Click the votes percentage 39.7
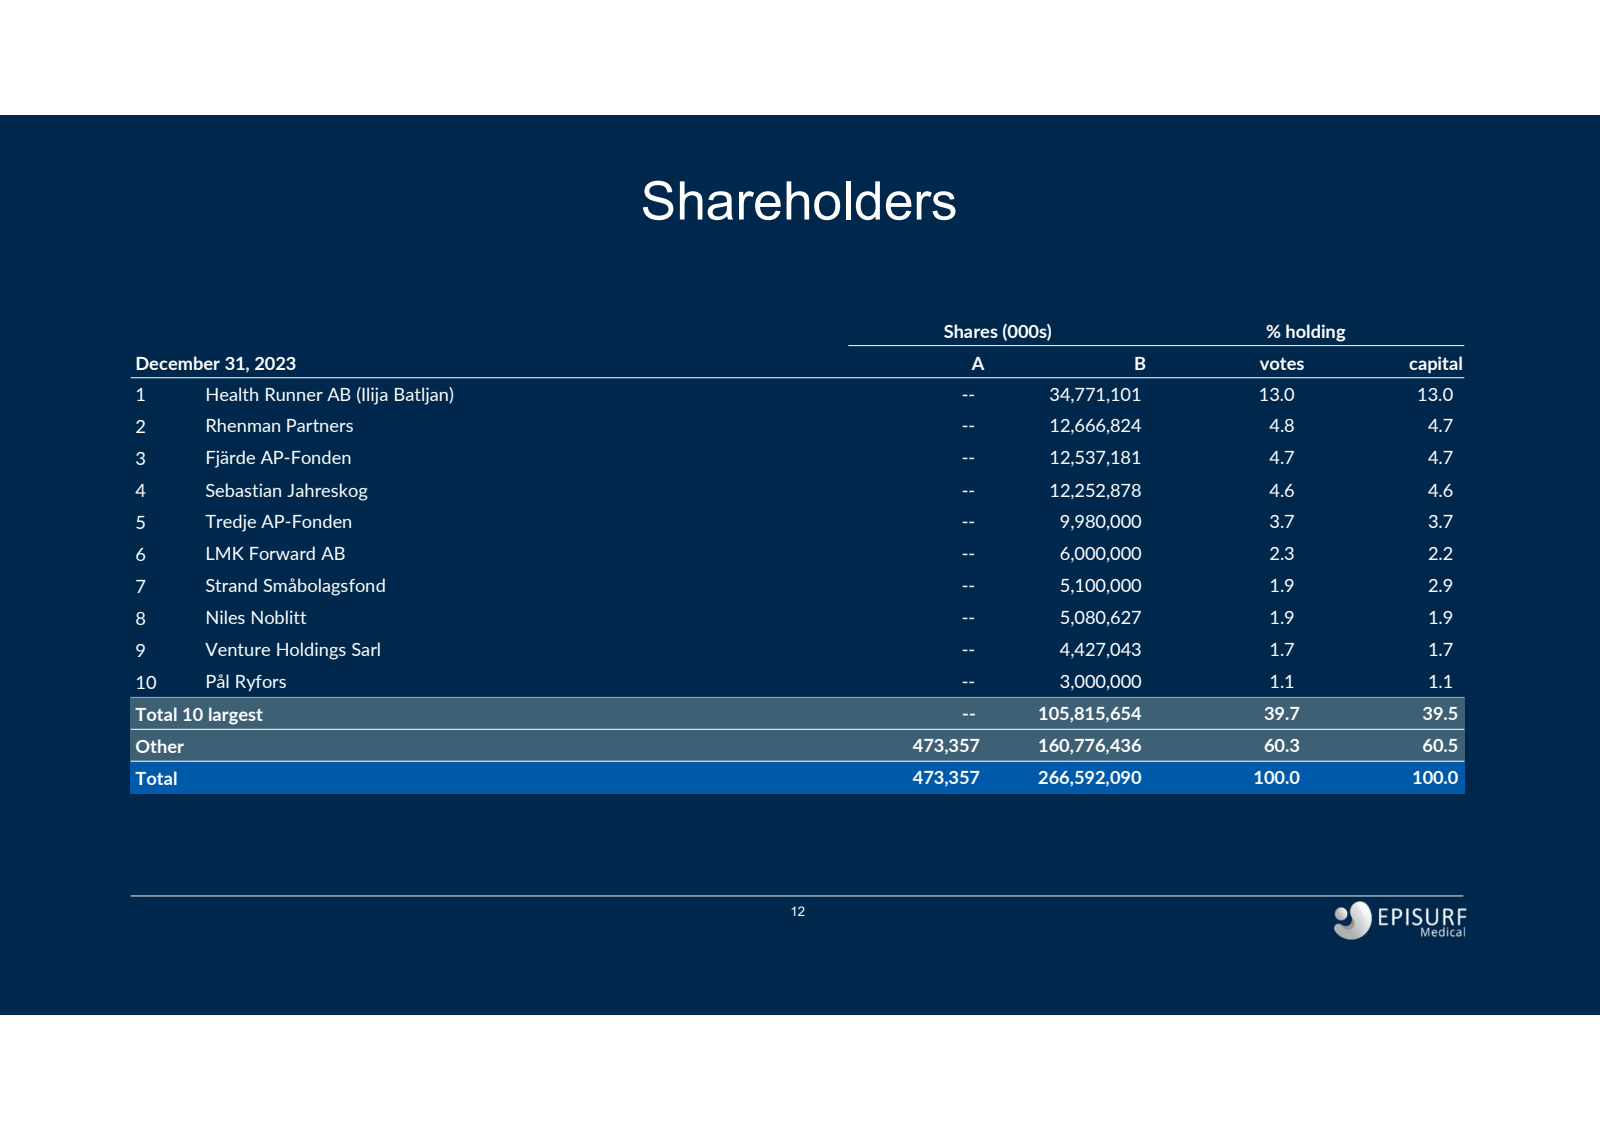 click(1281, 713)
